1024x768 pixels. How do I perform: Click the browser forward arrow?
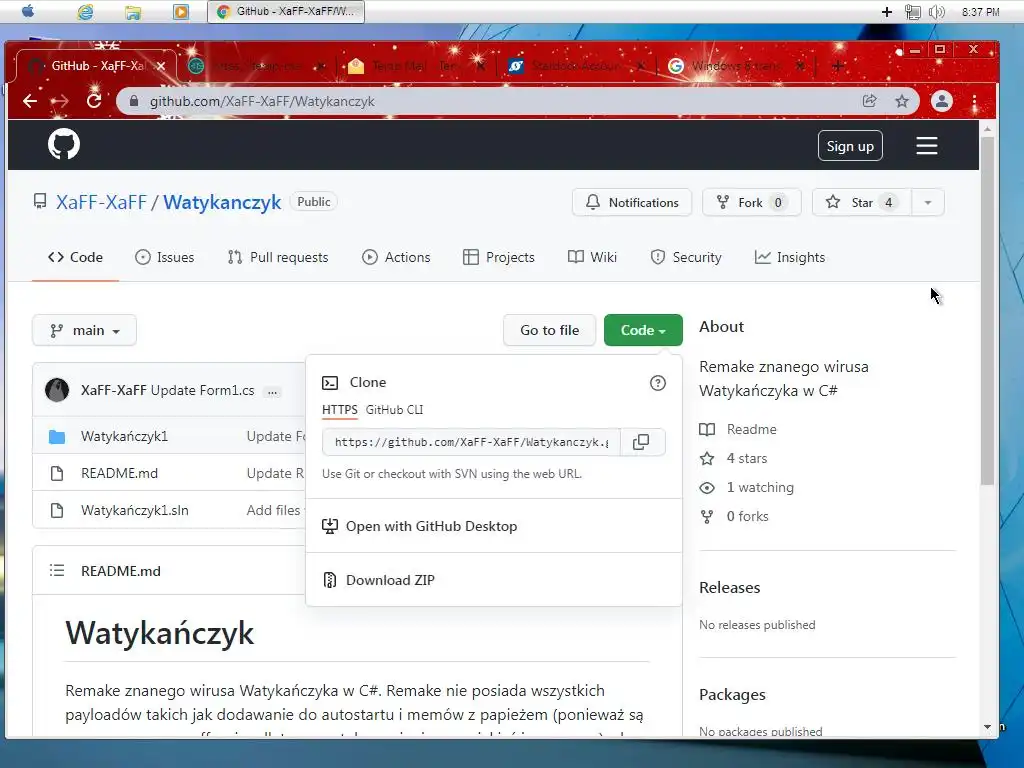[x=60, y=101]
